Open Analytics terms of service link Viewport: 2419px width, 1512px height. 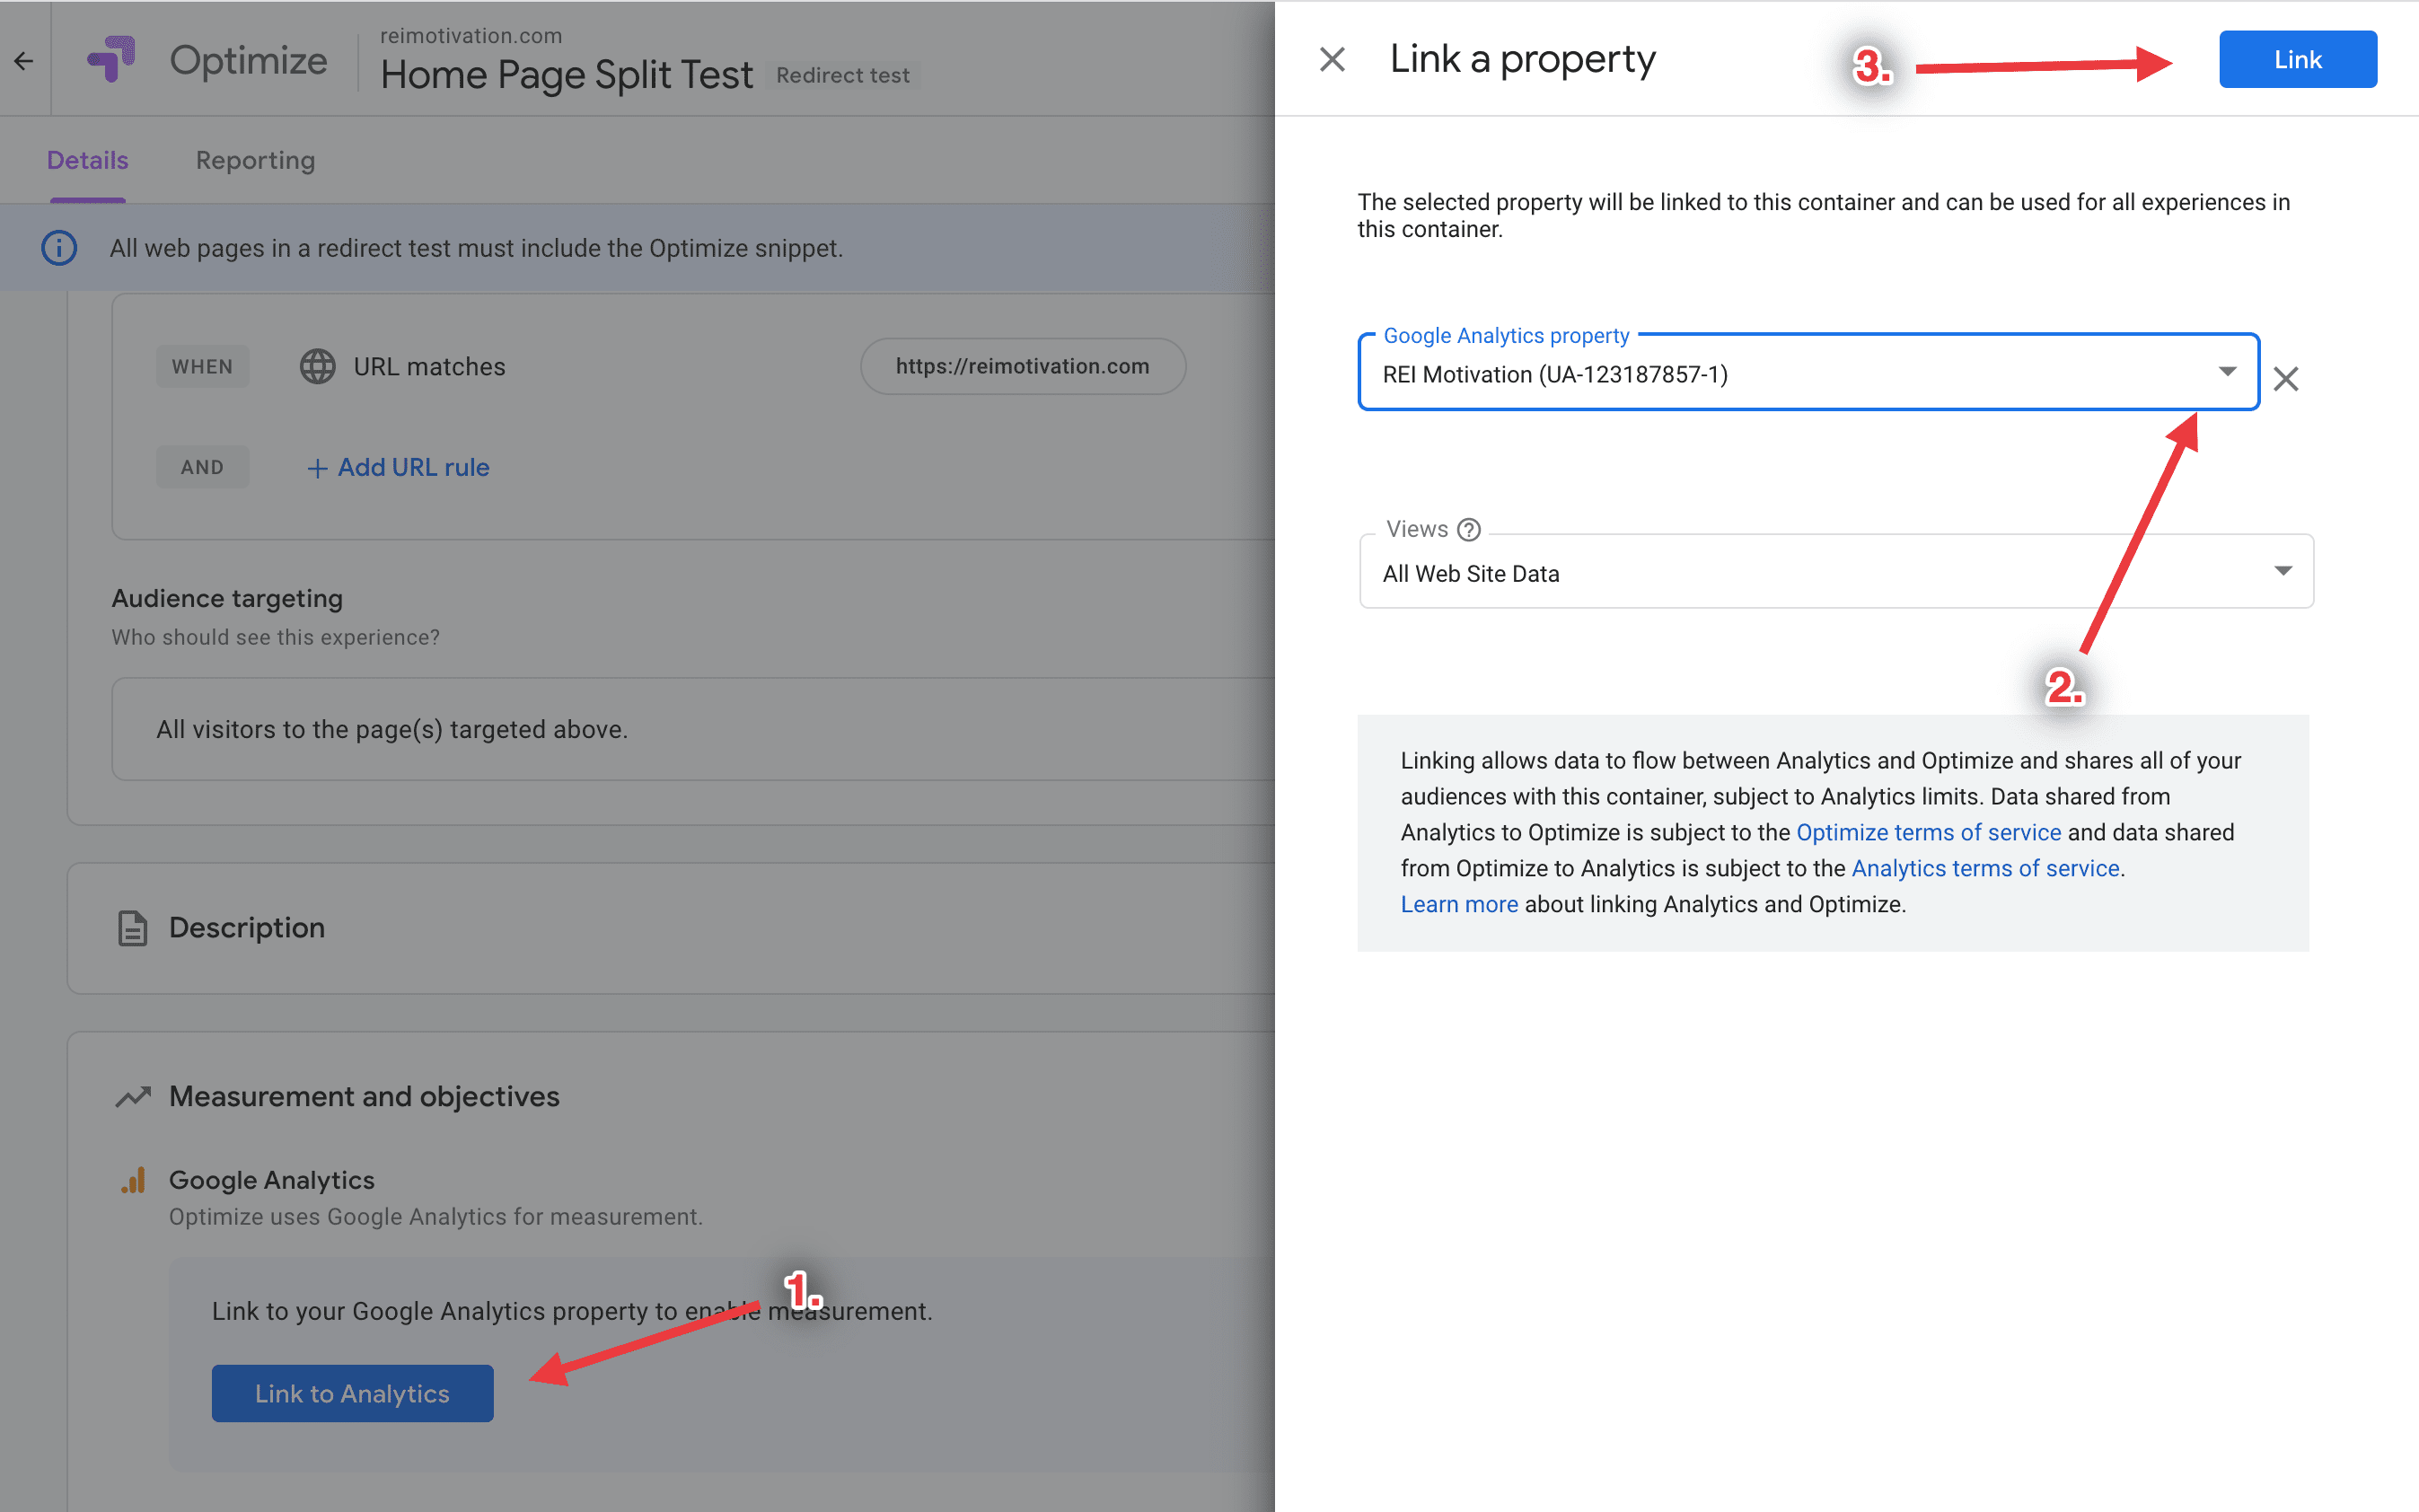1985,868
